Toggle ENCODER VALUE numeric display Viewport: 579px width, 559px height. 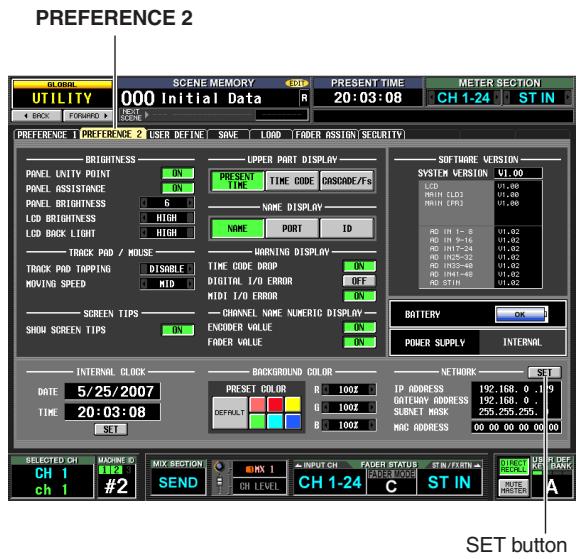click(x=359, y=327)
